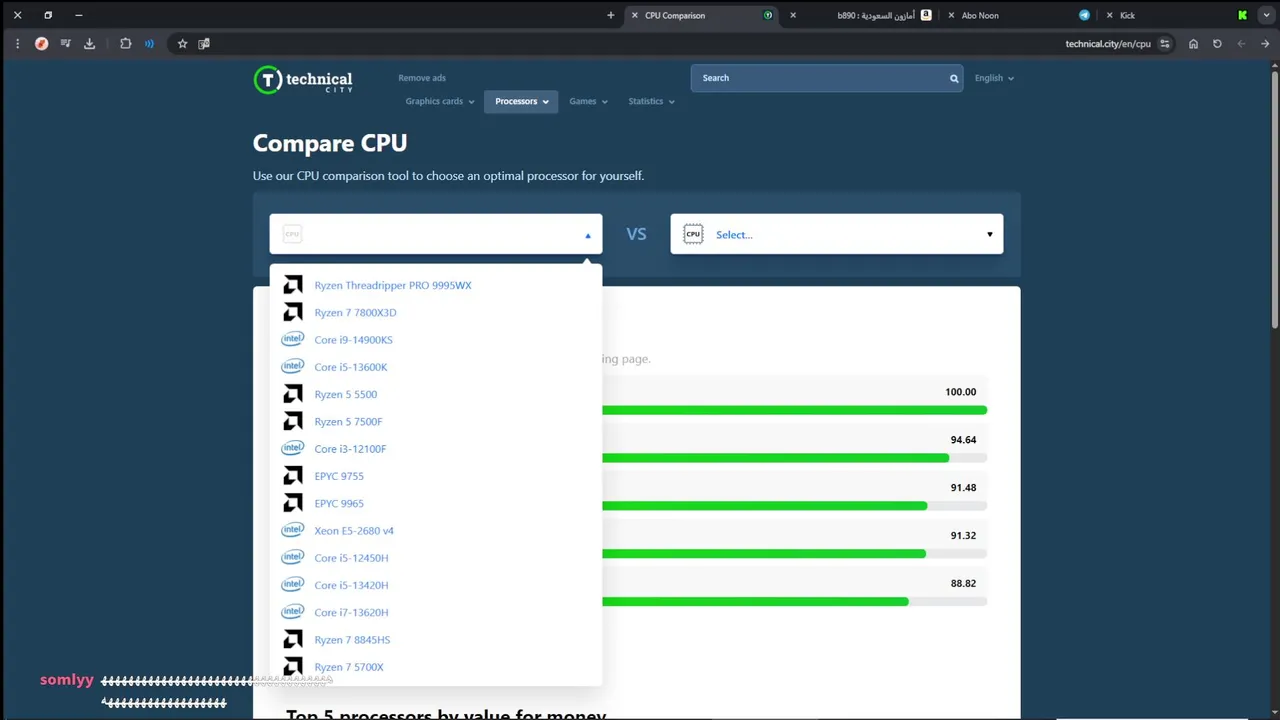The width and height of the screenshot is (1280, 720).
Task: Open the Statistics menu
Action: [651, 101]
